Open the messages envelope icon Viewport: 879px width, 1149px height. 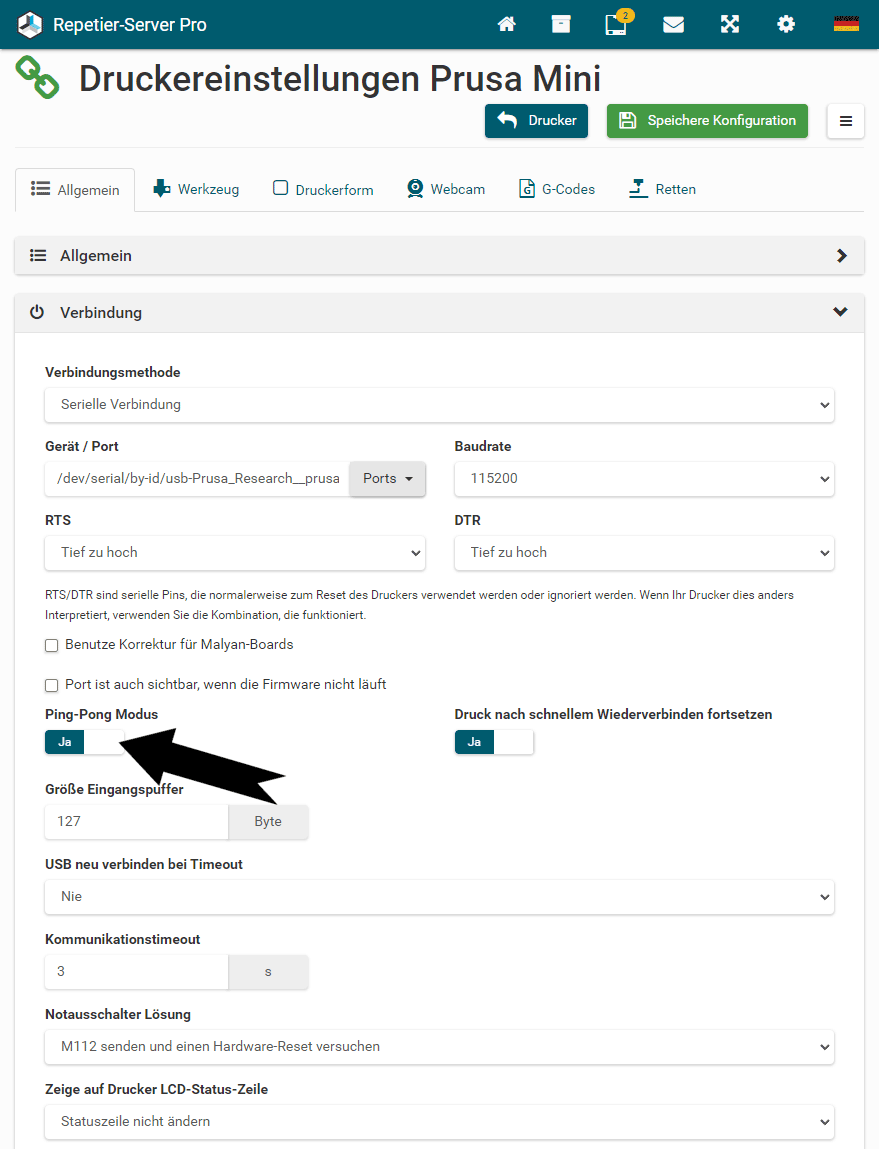point(673,24)
